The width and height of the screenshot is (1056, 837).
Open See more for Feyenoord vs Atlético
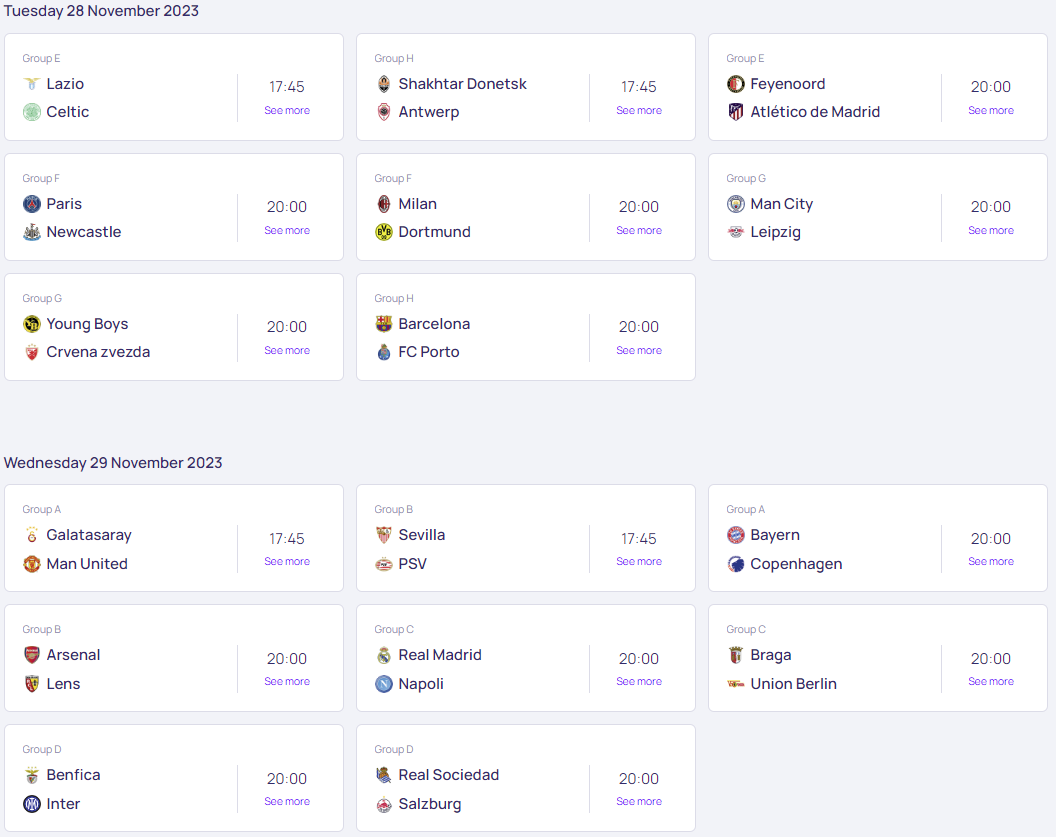click(991, 111)
